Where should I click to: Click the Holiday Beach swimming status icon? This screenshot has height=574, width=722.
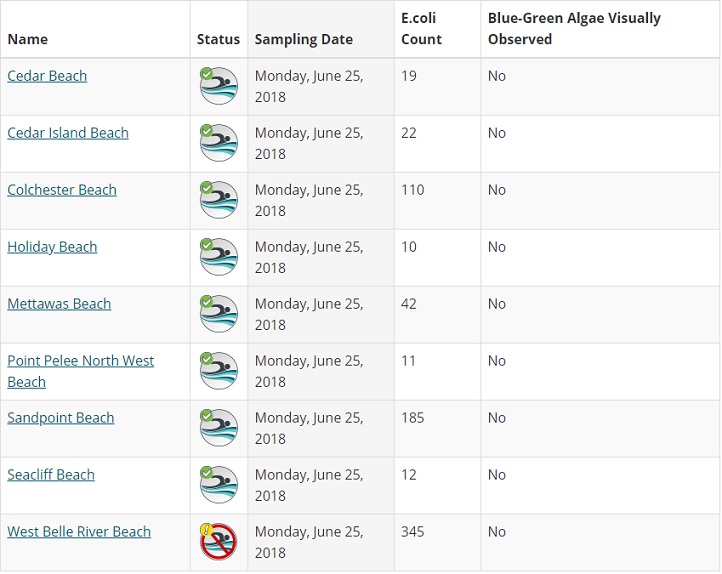[x=218, y=257]
